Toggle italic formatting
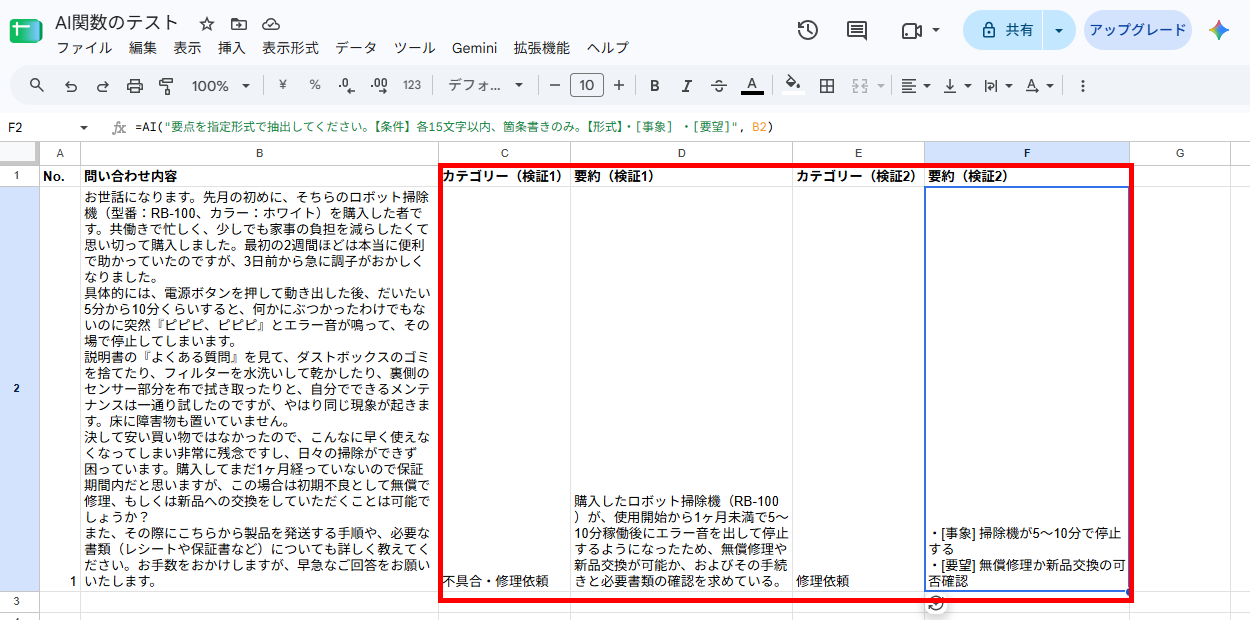Viewport: 1250px width, 620px height. coord(686,86)
